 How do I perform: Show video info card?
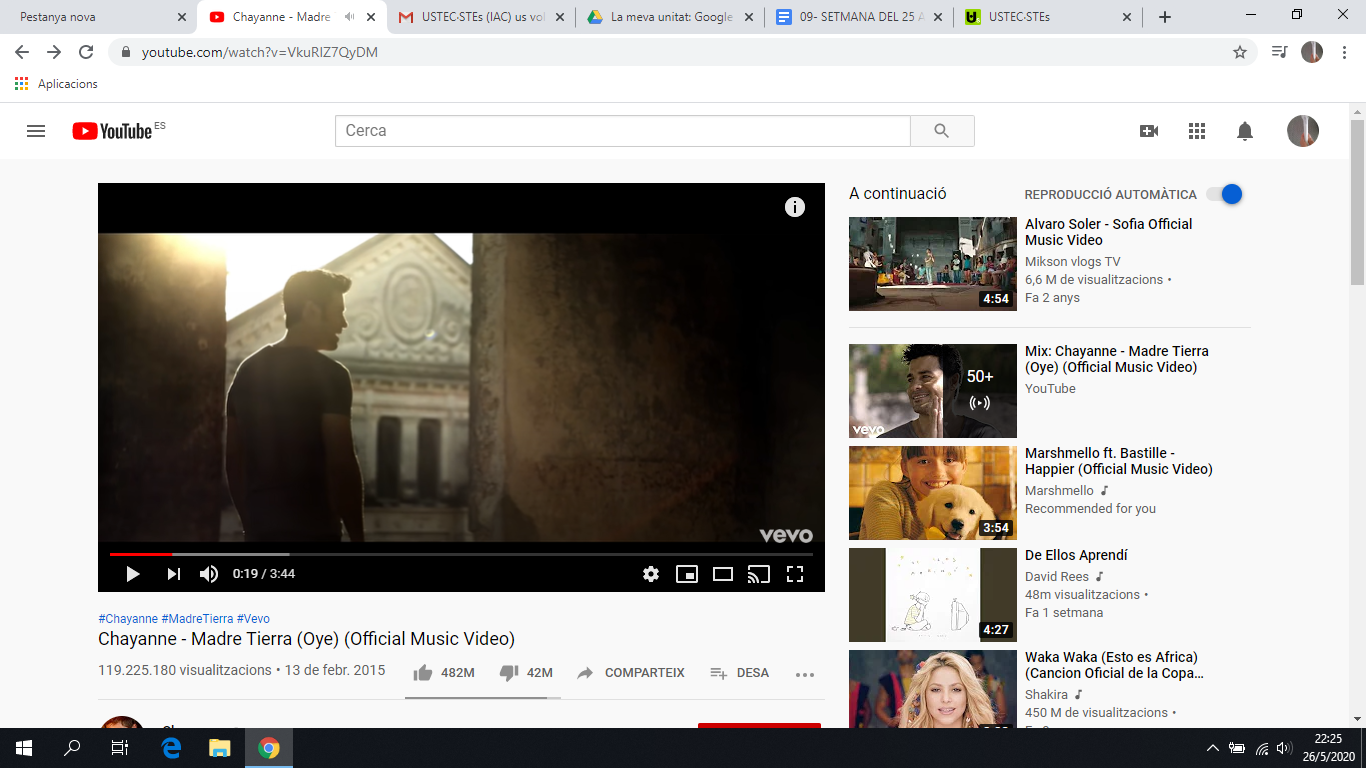tap(795, 207)
